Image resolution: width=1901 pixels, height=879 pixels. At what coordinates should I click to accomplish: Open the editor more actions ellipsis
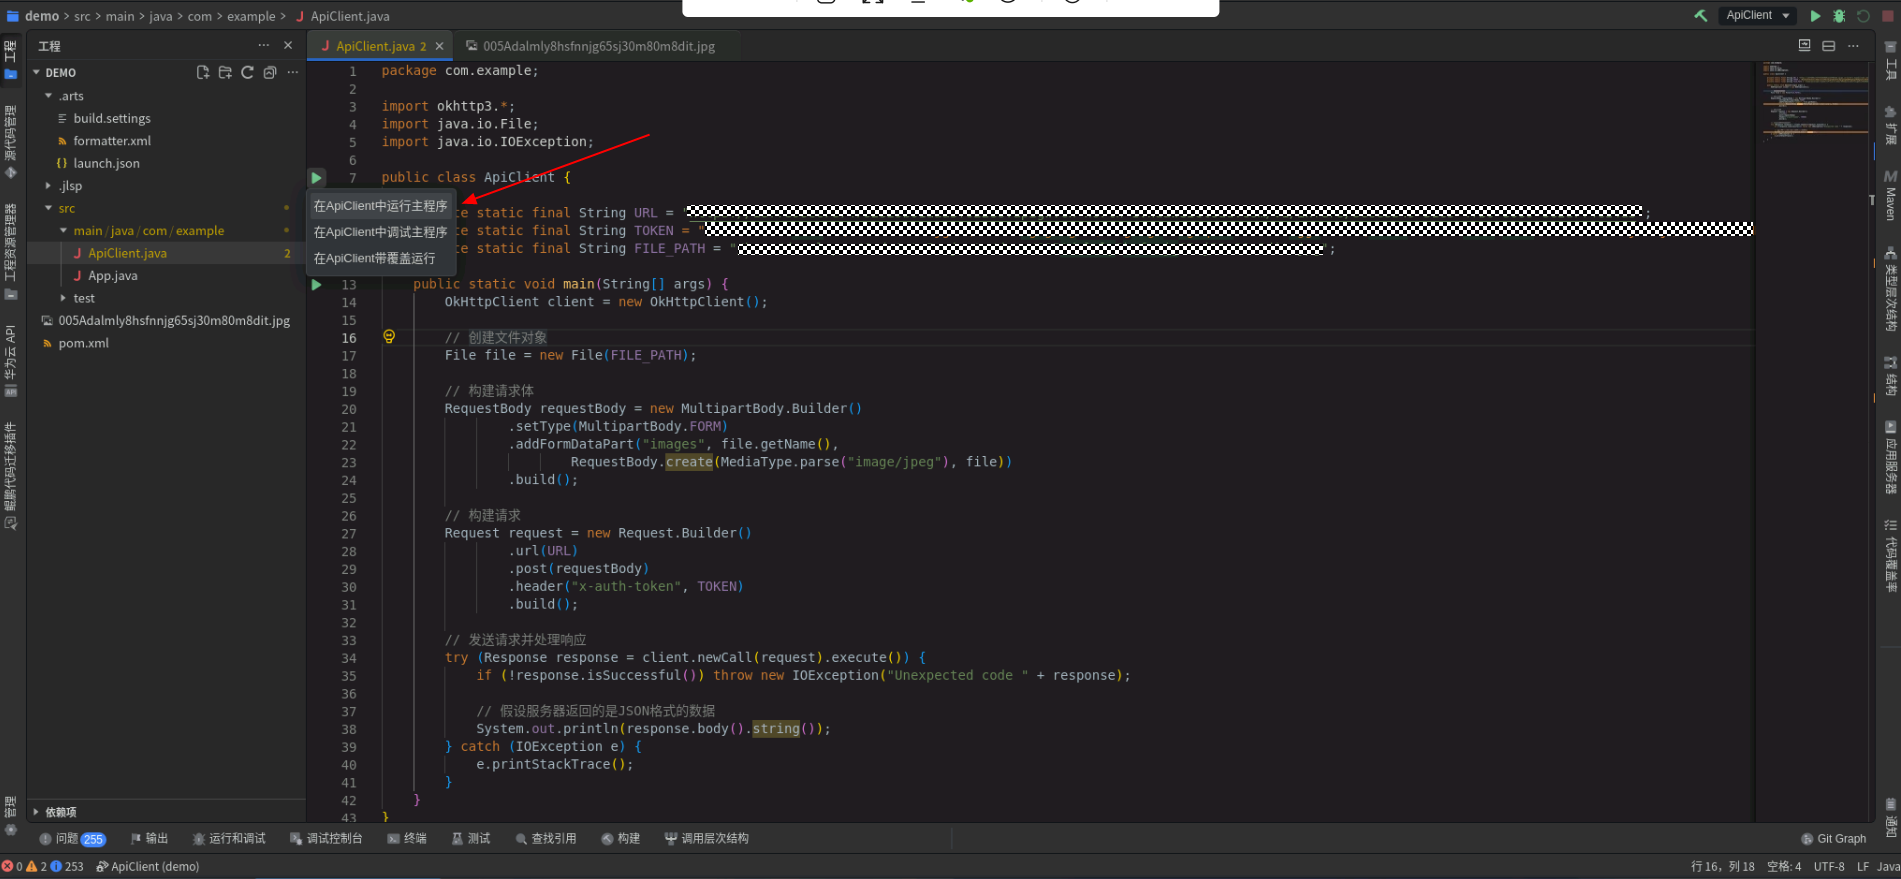click(x=1853, y=46)
